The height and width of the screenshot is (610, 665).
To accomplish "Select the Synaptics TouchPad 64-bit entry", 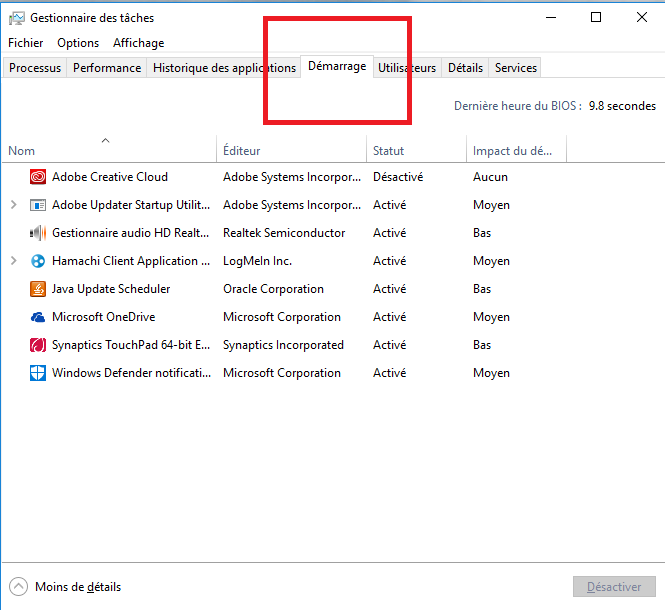I will pyautogui.click(x=131, y=345).
